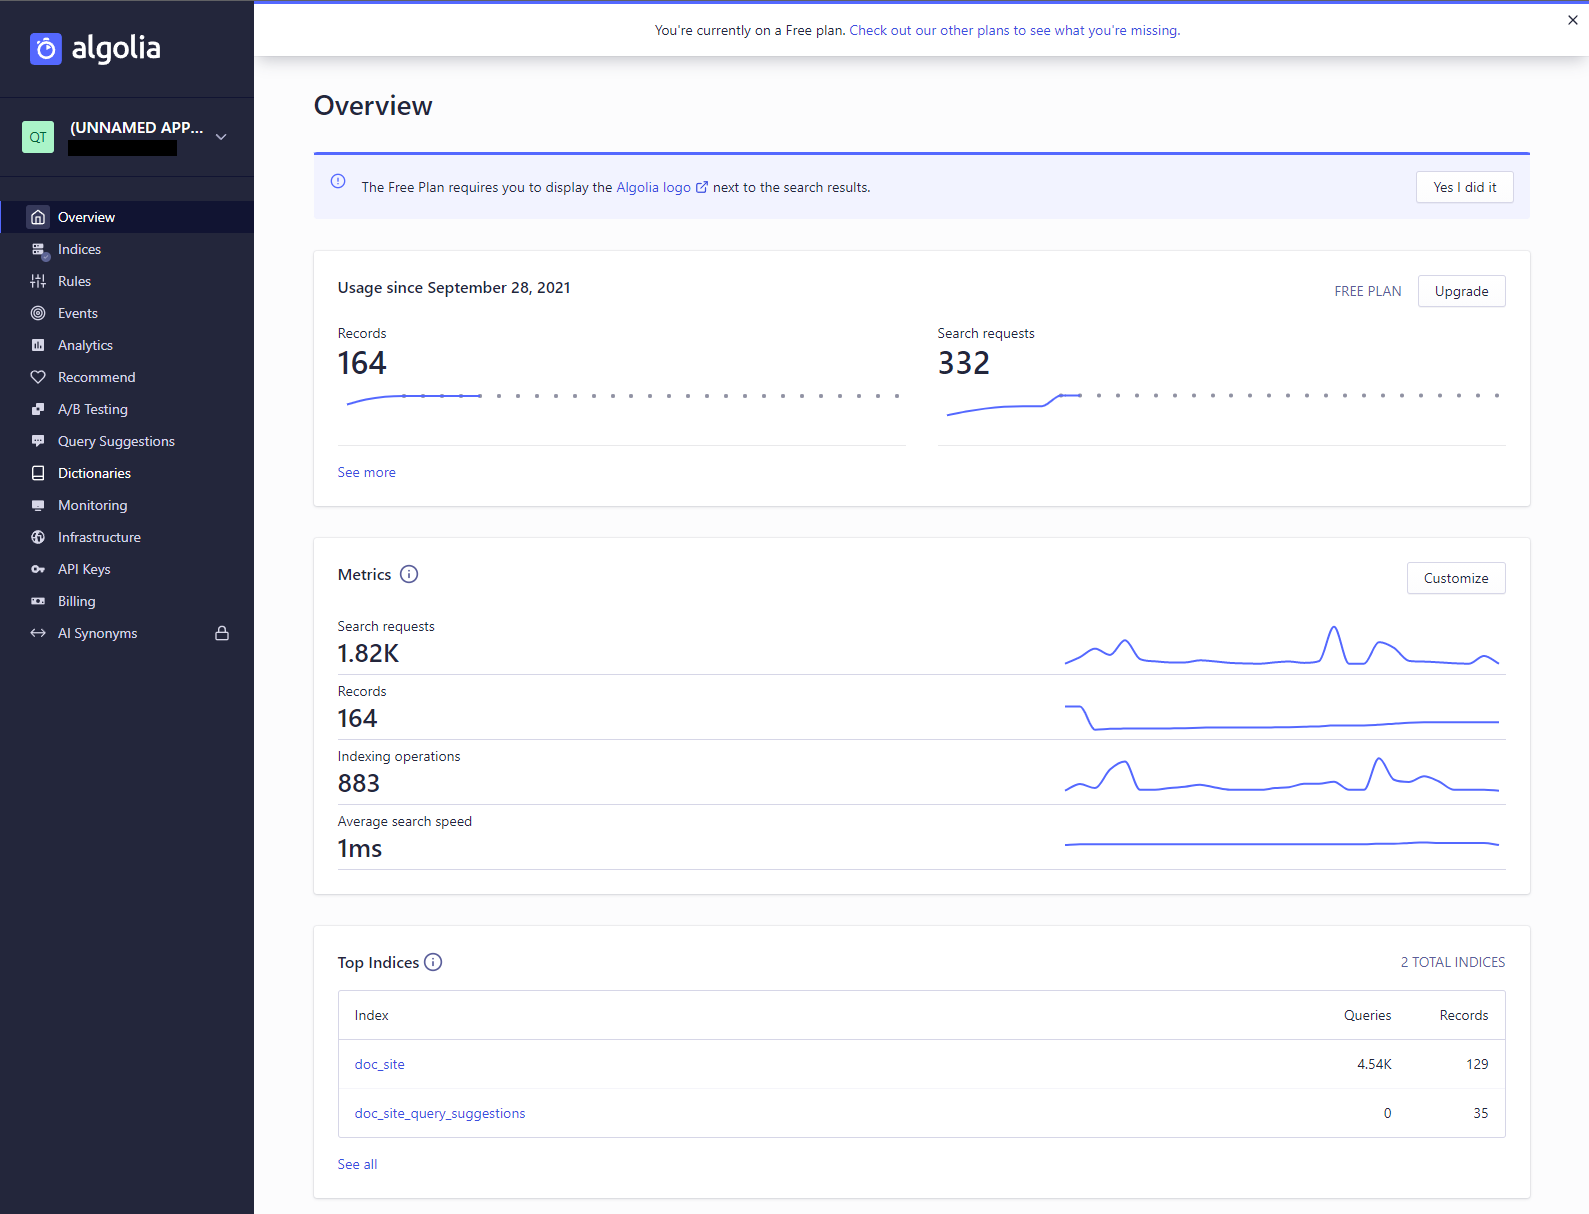This screenshot has width=1589, height=1214.
Task: Click the Top Indices info icon
Action: [x=433, y=962]
